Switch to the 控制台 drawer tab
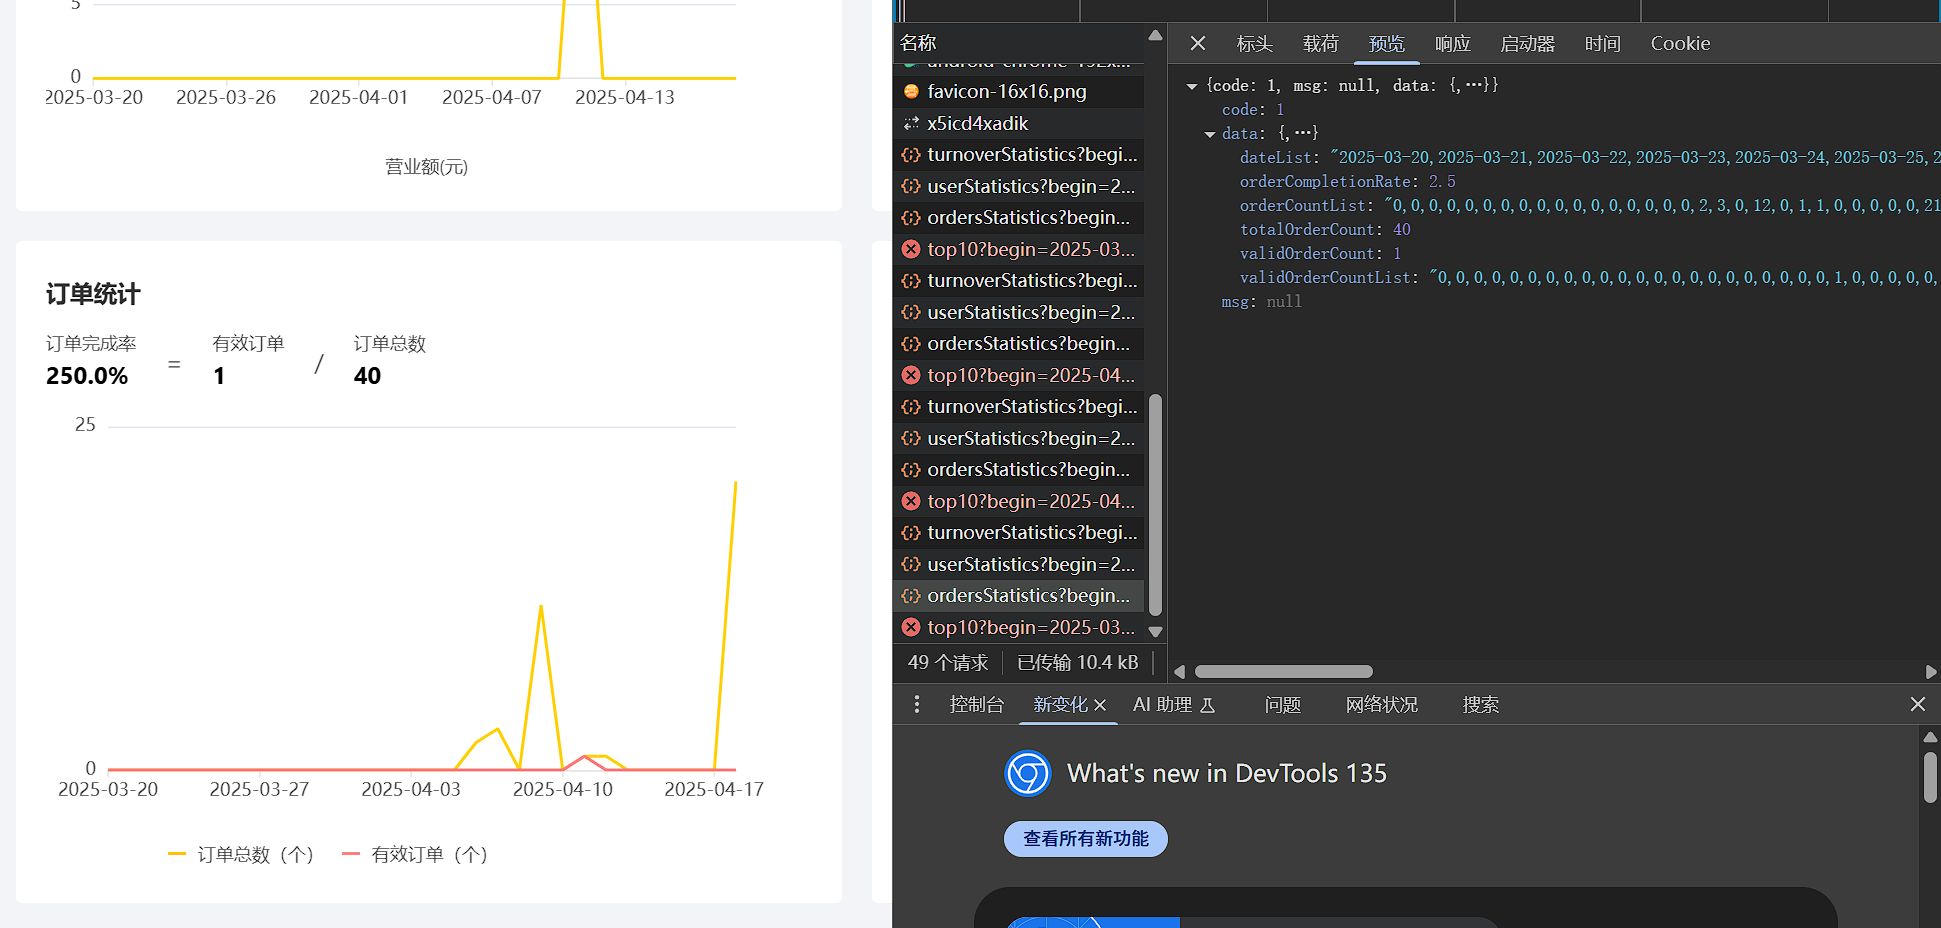Viewport: 1941px width, 928px height. (x=976, y=704)
